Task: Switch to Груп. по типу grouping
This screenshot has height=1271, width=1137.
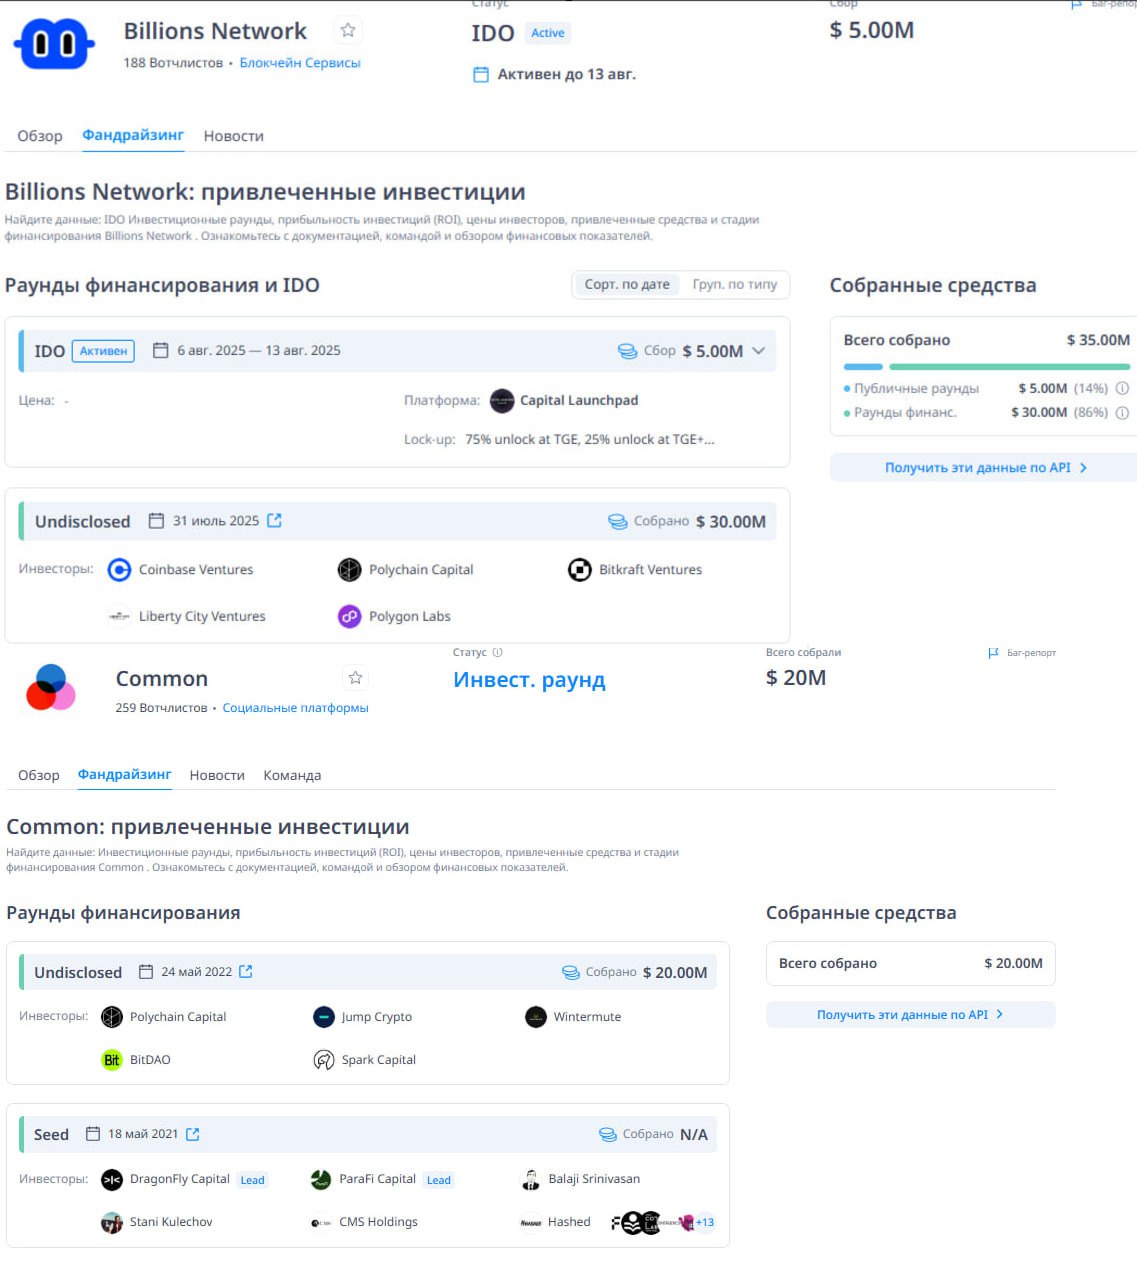Action: (x=735, y=284)
